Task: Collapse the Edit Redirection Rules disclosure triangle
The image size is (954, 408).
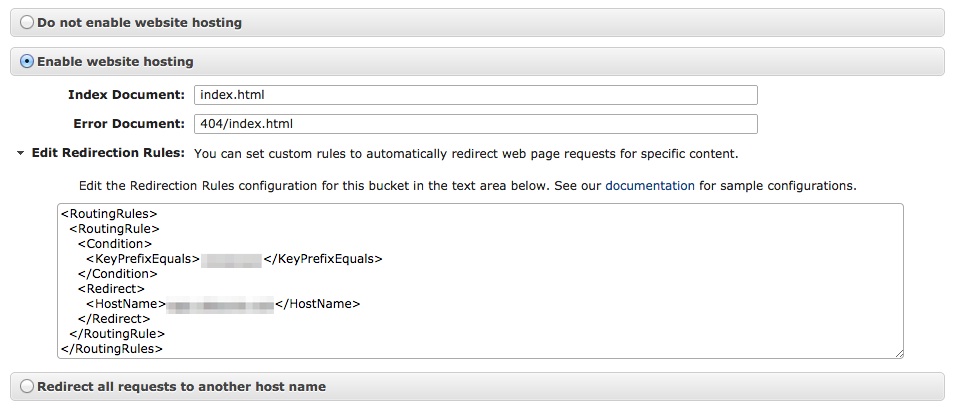Action: pyautogui.click(x=20, y=154)
